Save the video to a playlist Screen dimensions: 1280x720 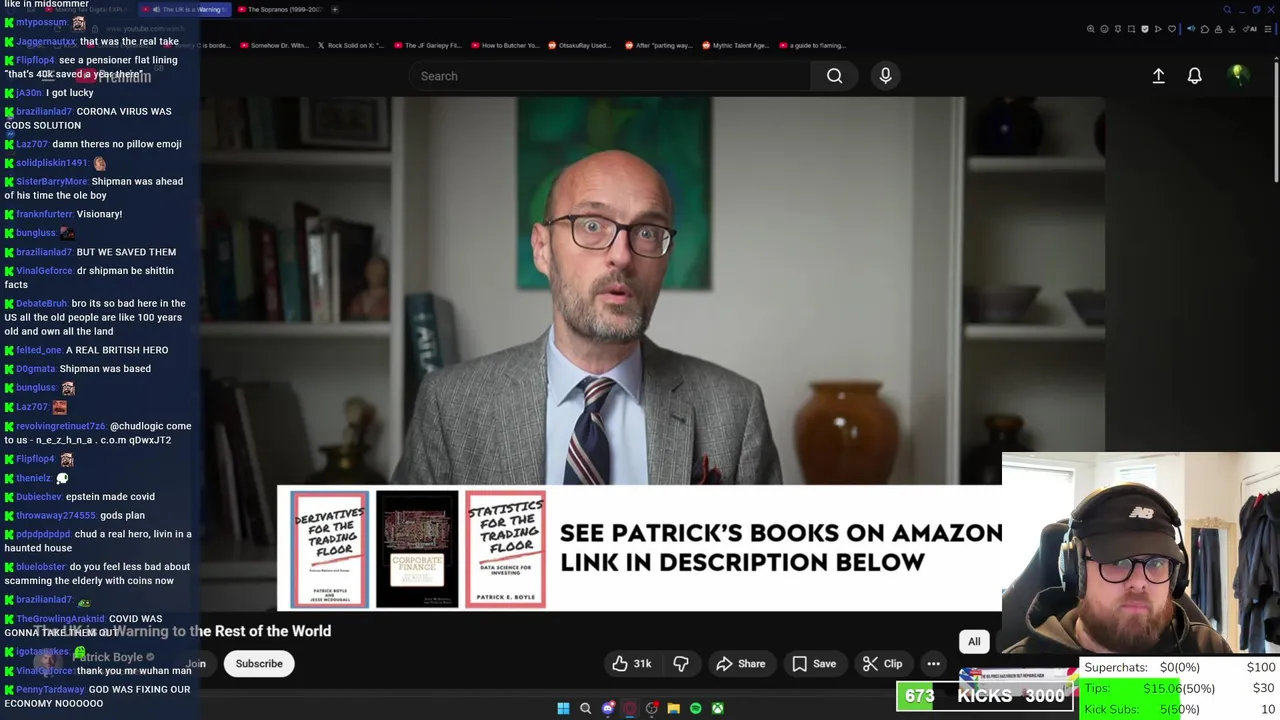click(x=814, y=664)
